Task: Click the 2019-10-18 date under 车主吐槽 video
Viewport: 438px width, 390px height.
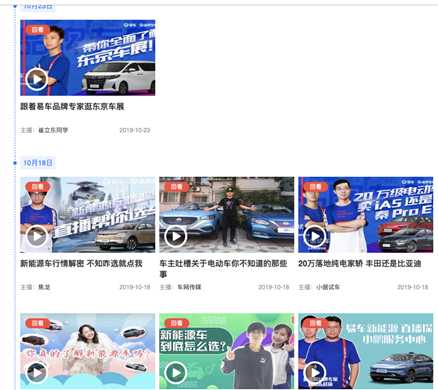Action: 274,287
